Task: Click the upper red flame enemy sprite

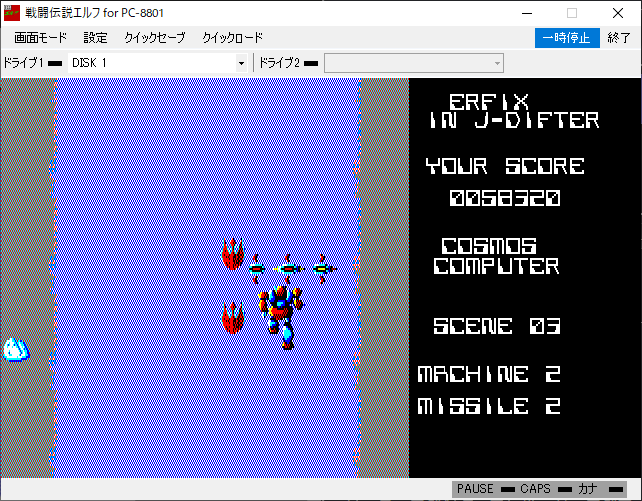Action: (x=233, y=254)
